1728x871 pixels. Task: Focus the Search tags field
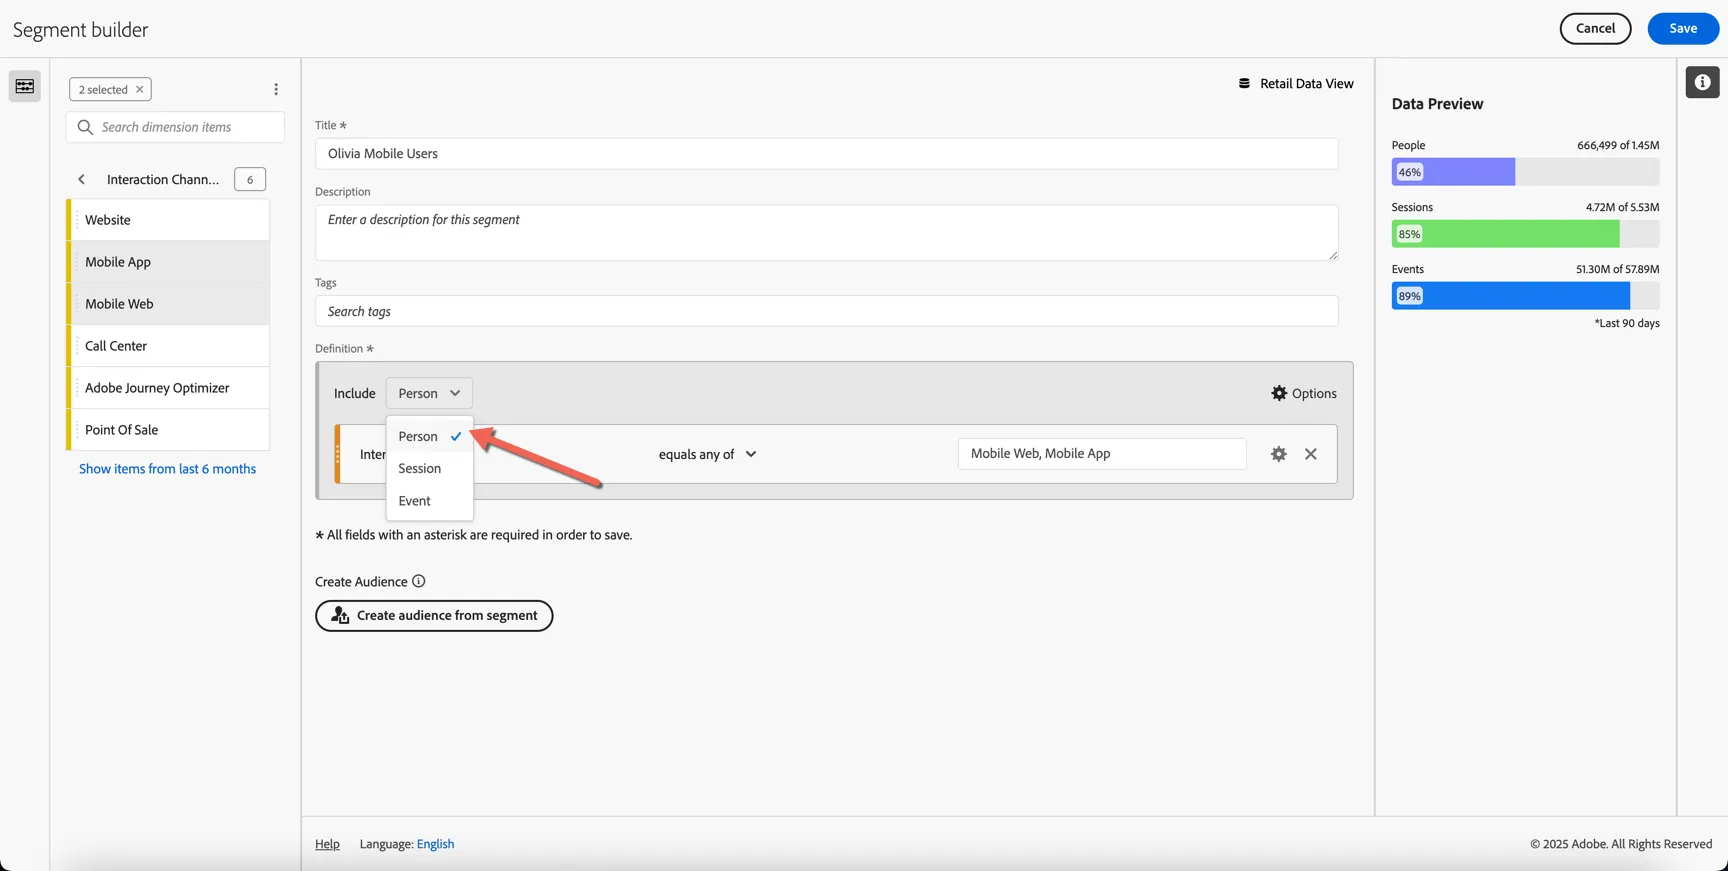pyautogui.click(x=826, y=311)
